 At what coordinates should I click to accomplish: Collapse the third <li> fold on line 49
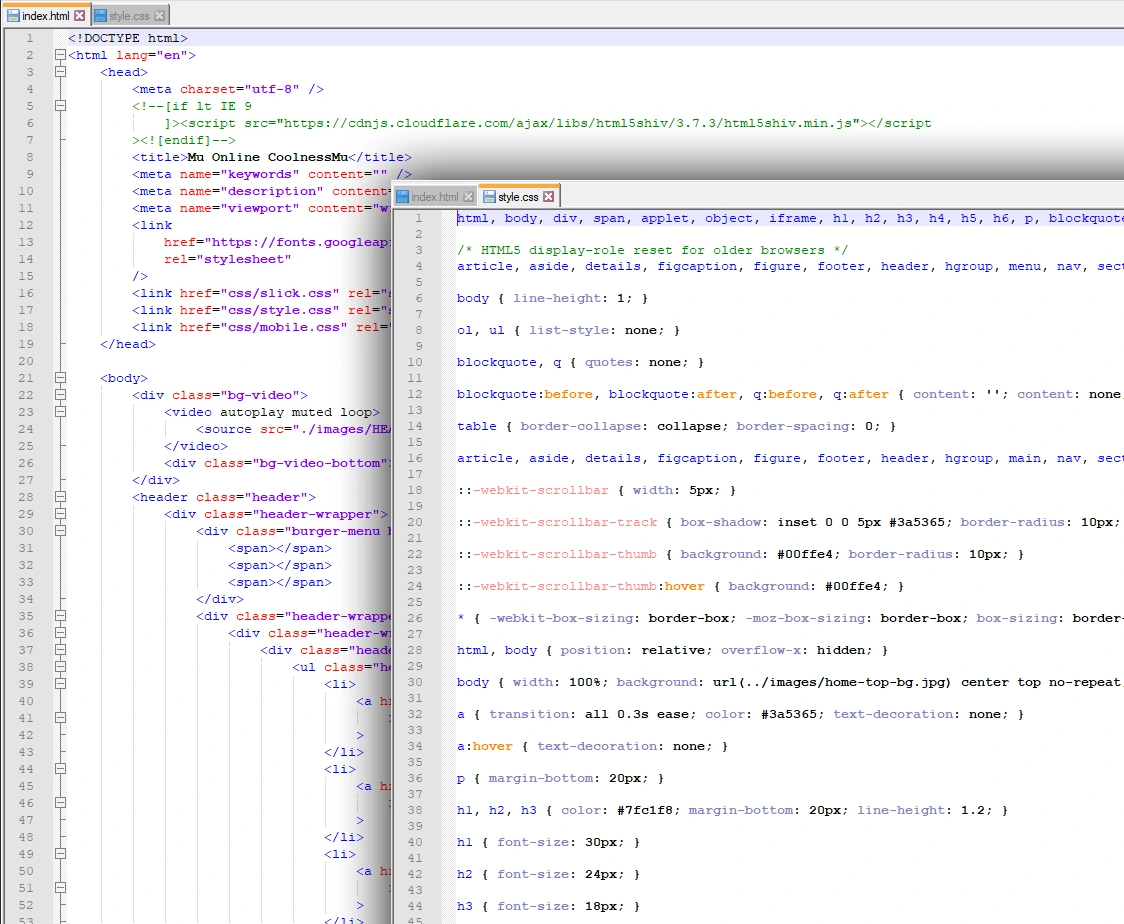(x=60, y=854)
